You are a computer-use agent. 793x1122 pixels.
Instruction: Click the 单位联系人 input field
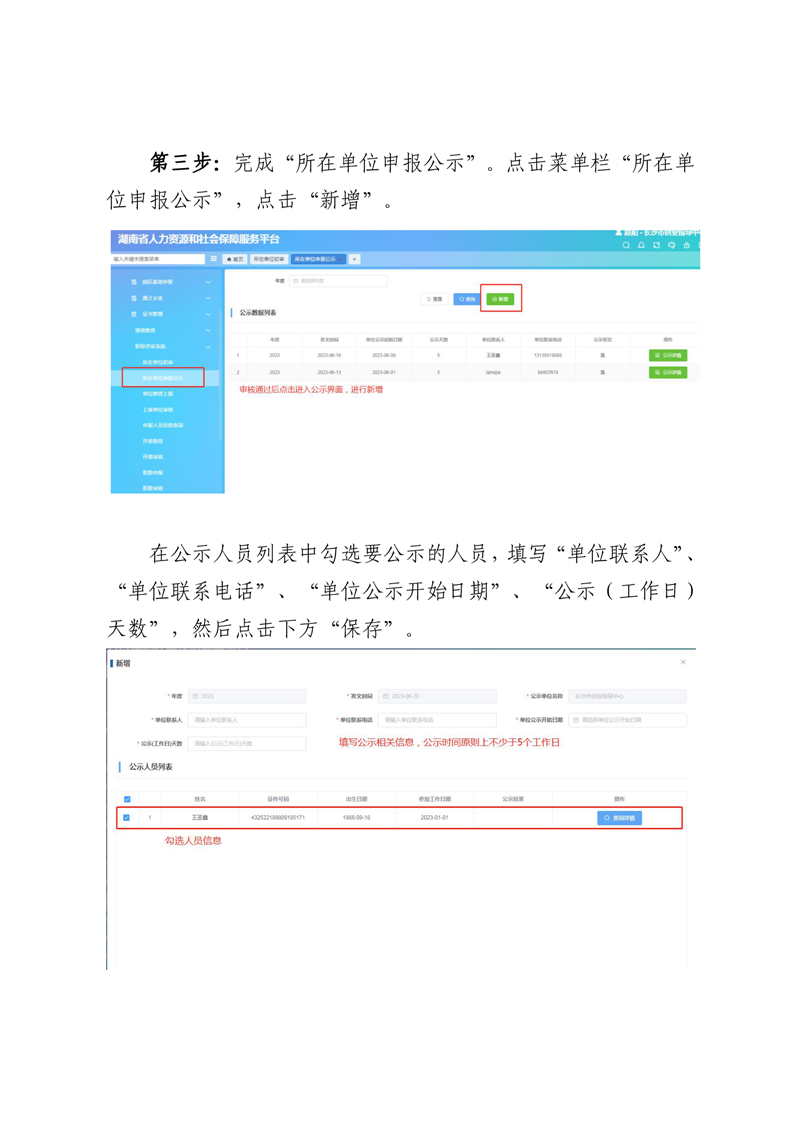[x=247, y=720]
